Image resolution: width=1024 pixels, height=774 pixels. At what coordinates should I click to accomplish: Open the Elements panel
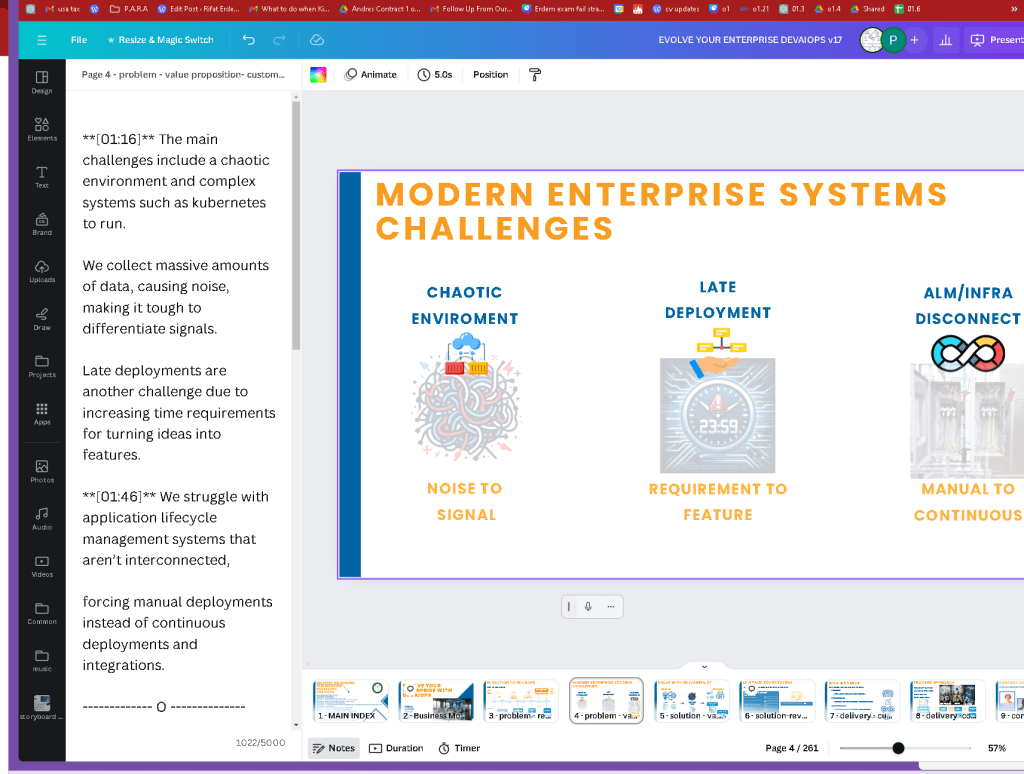coord(42,129)
